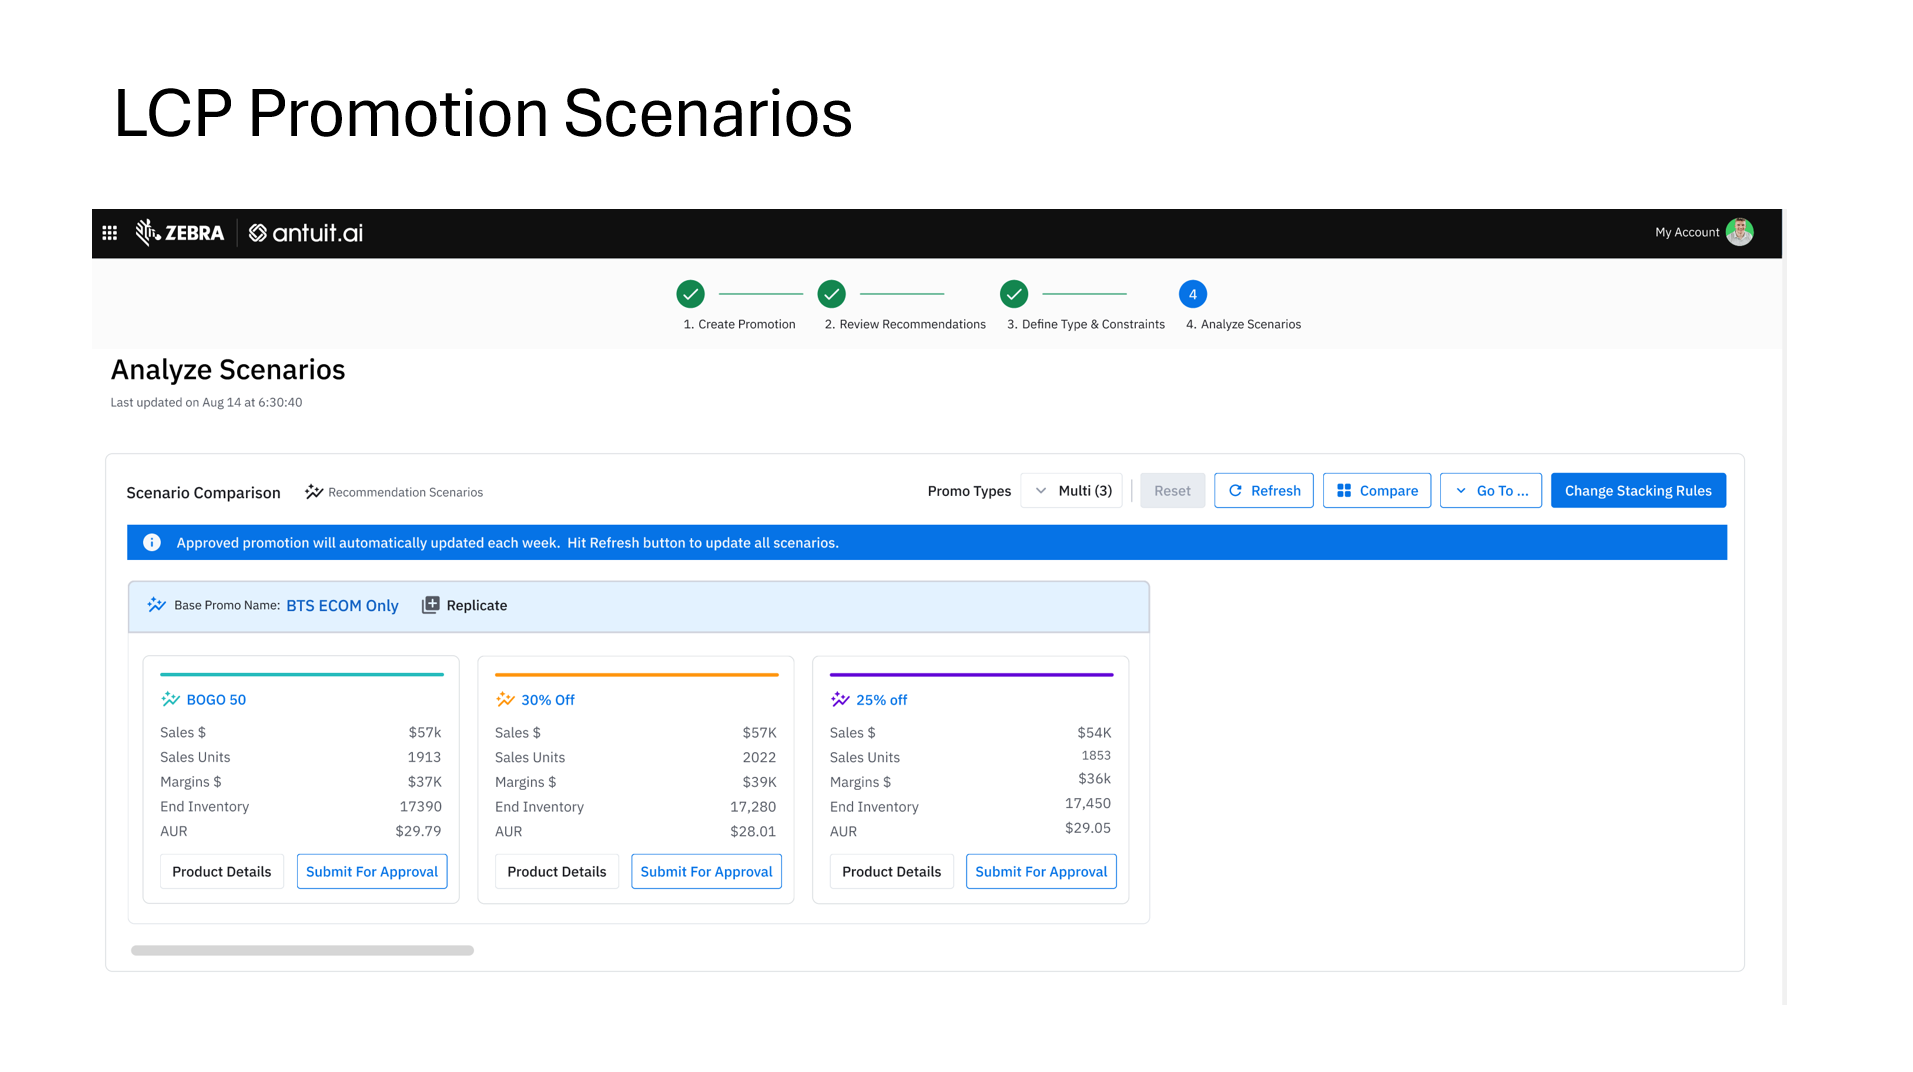This screenshot has height=1072, width=1913.
Task: Click the Recommendation Scenarios sparkle icon
Action: 314,492
